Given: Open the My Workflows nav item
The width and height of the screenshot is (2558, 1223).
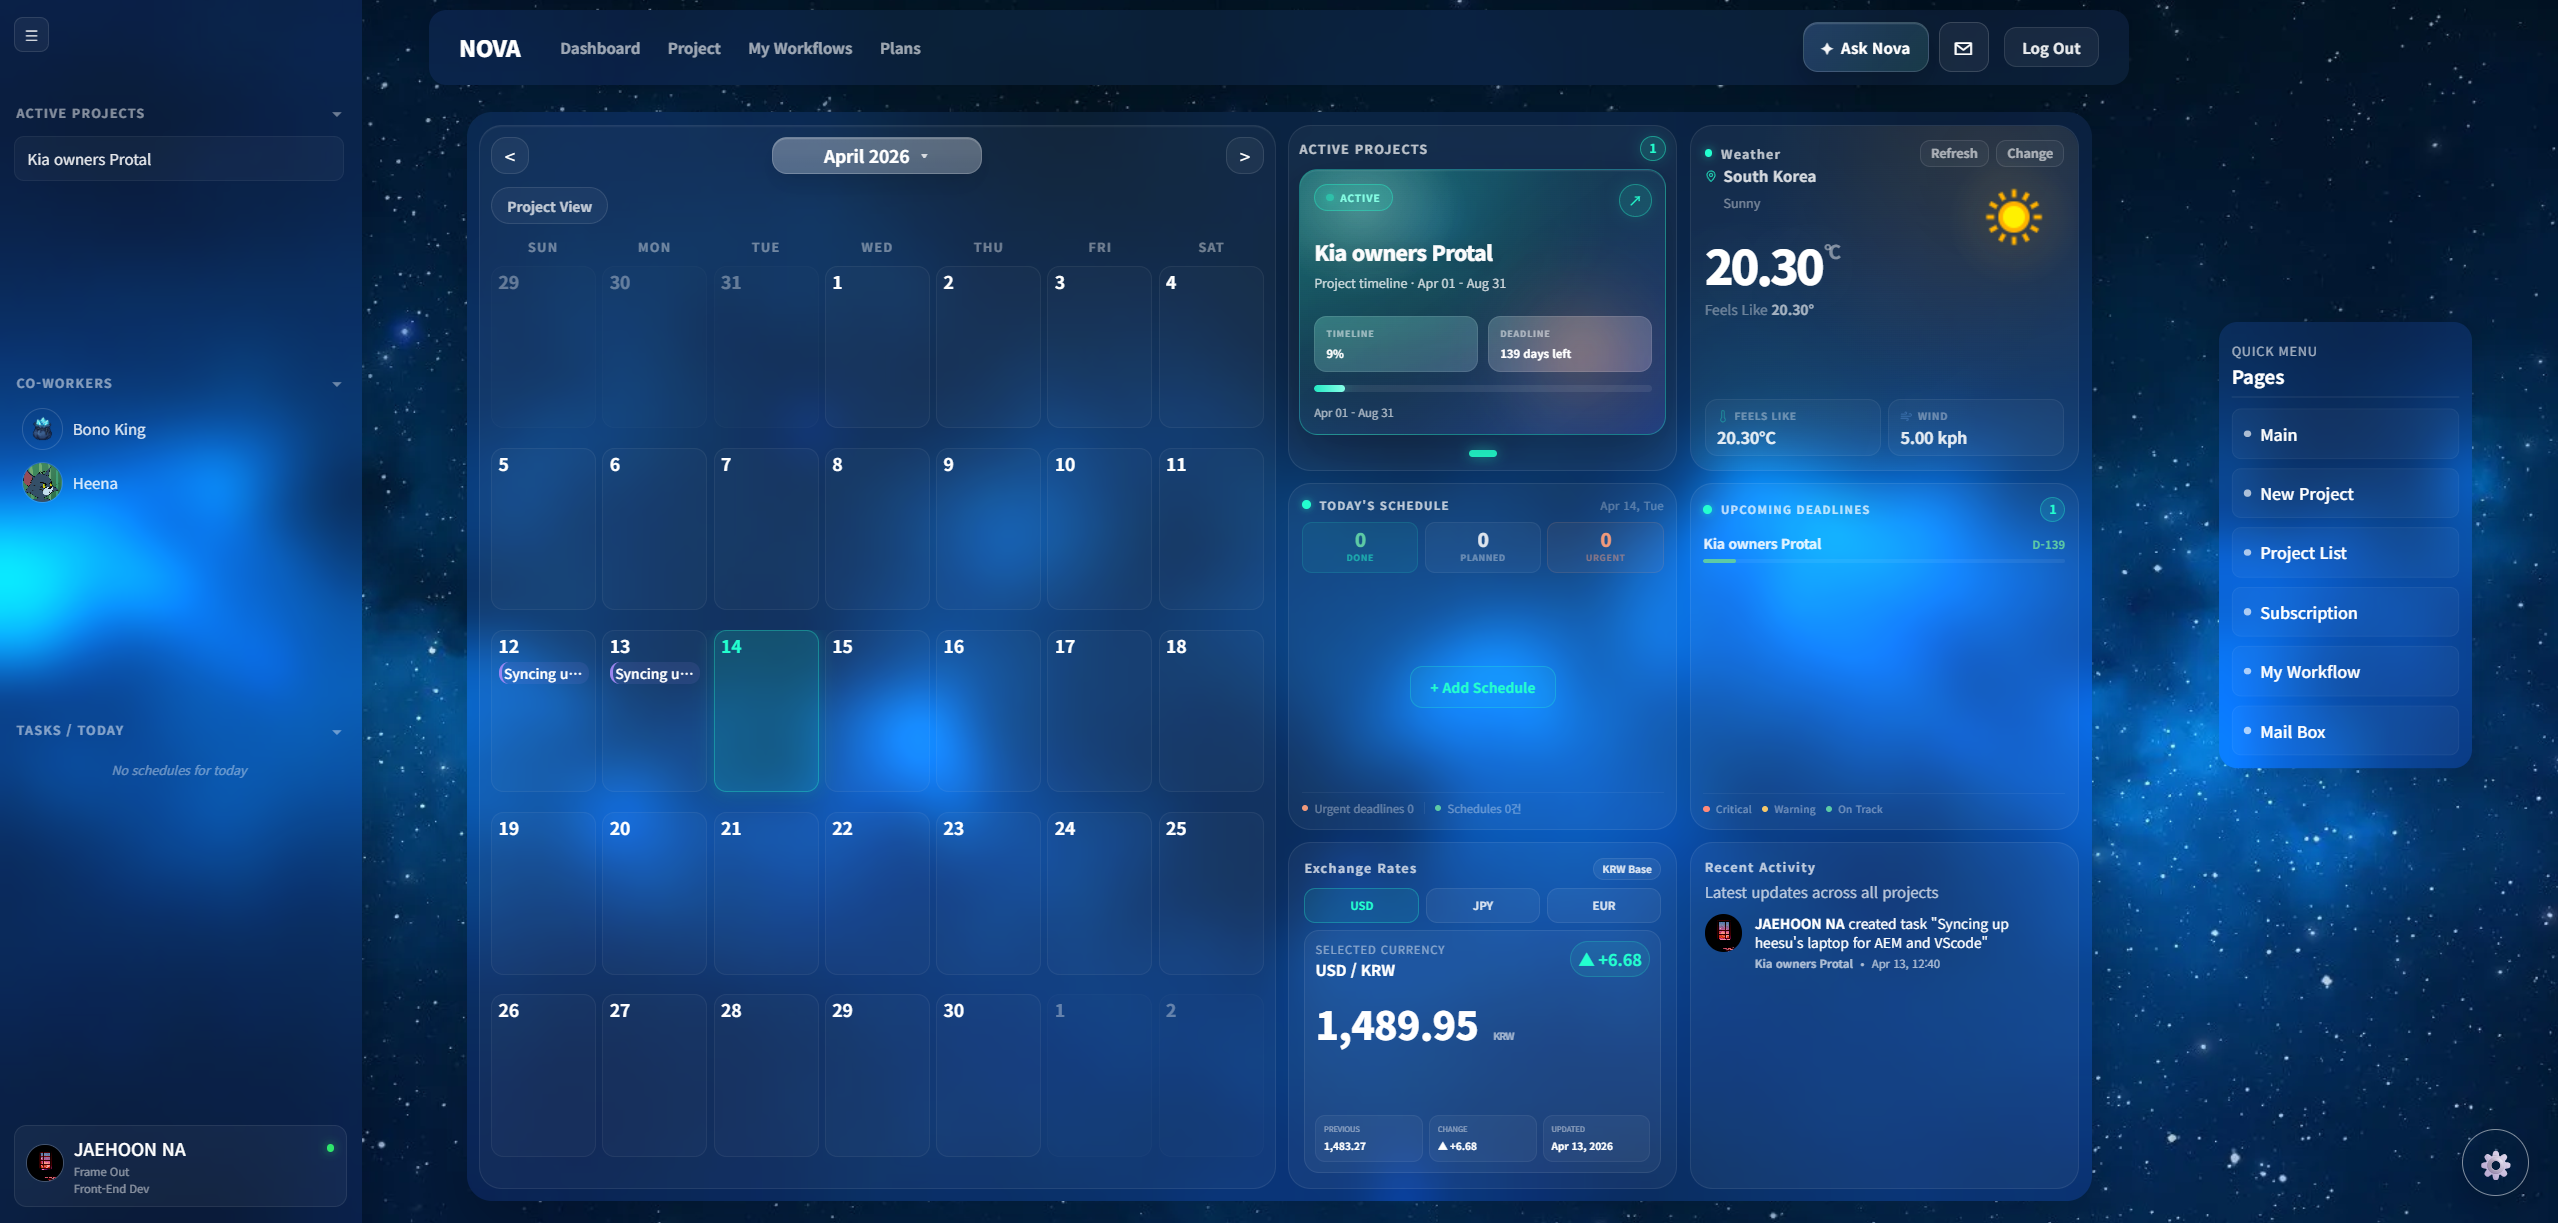Looking at the screenshot, I should (800, 48).
